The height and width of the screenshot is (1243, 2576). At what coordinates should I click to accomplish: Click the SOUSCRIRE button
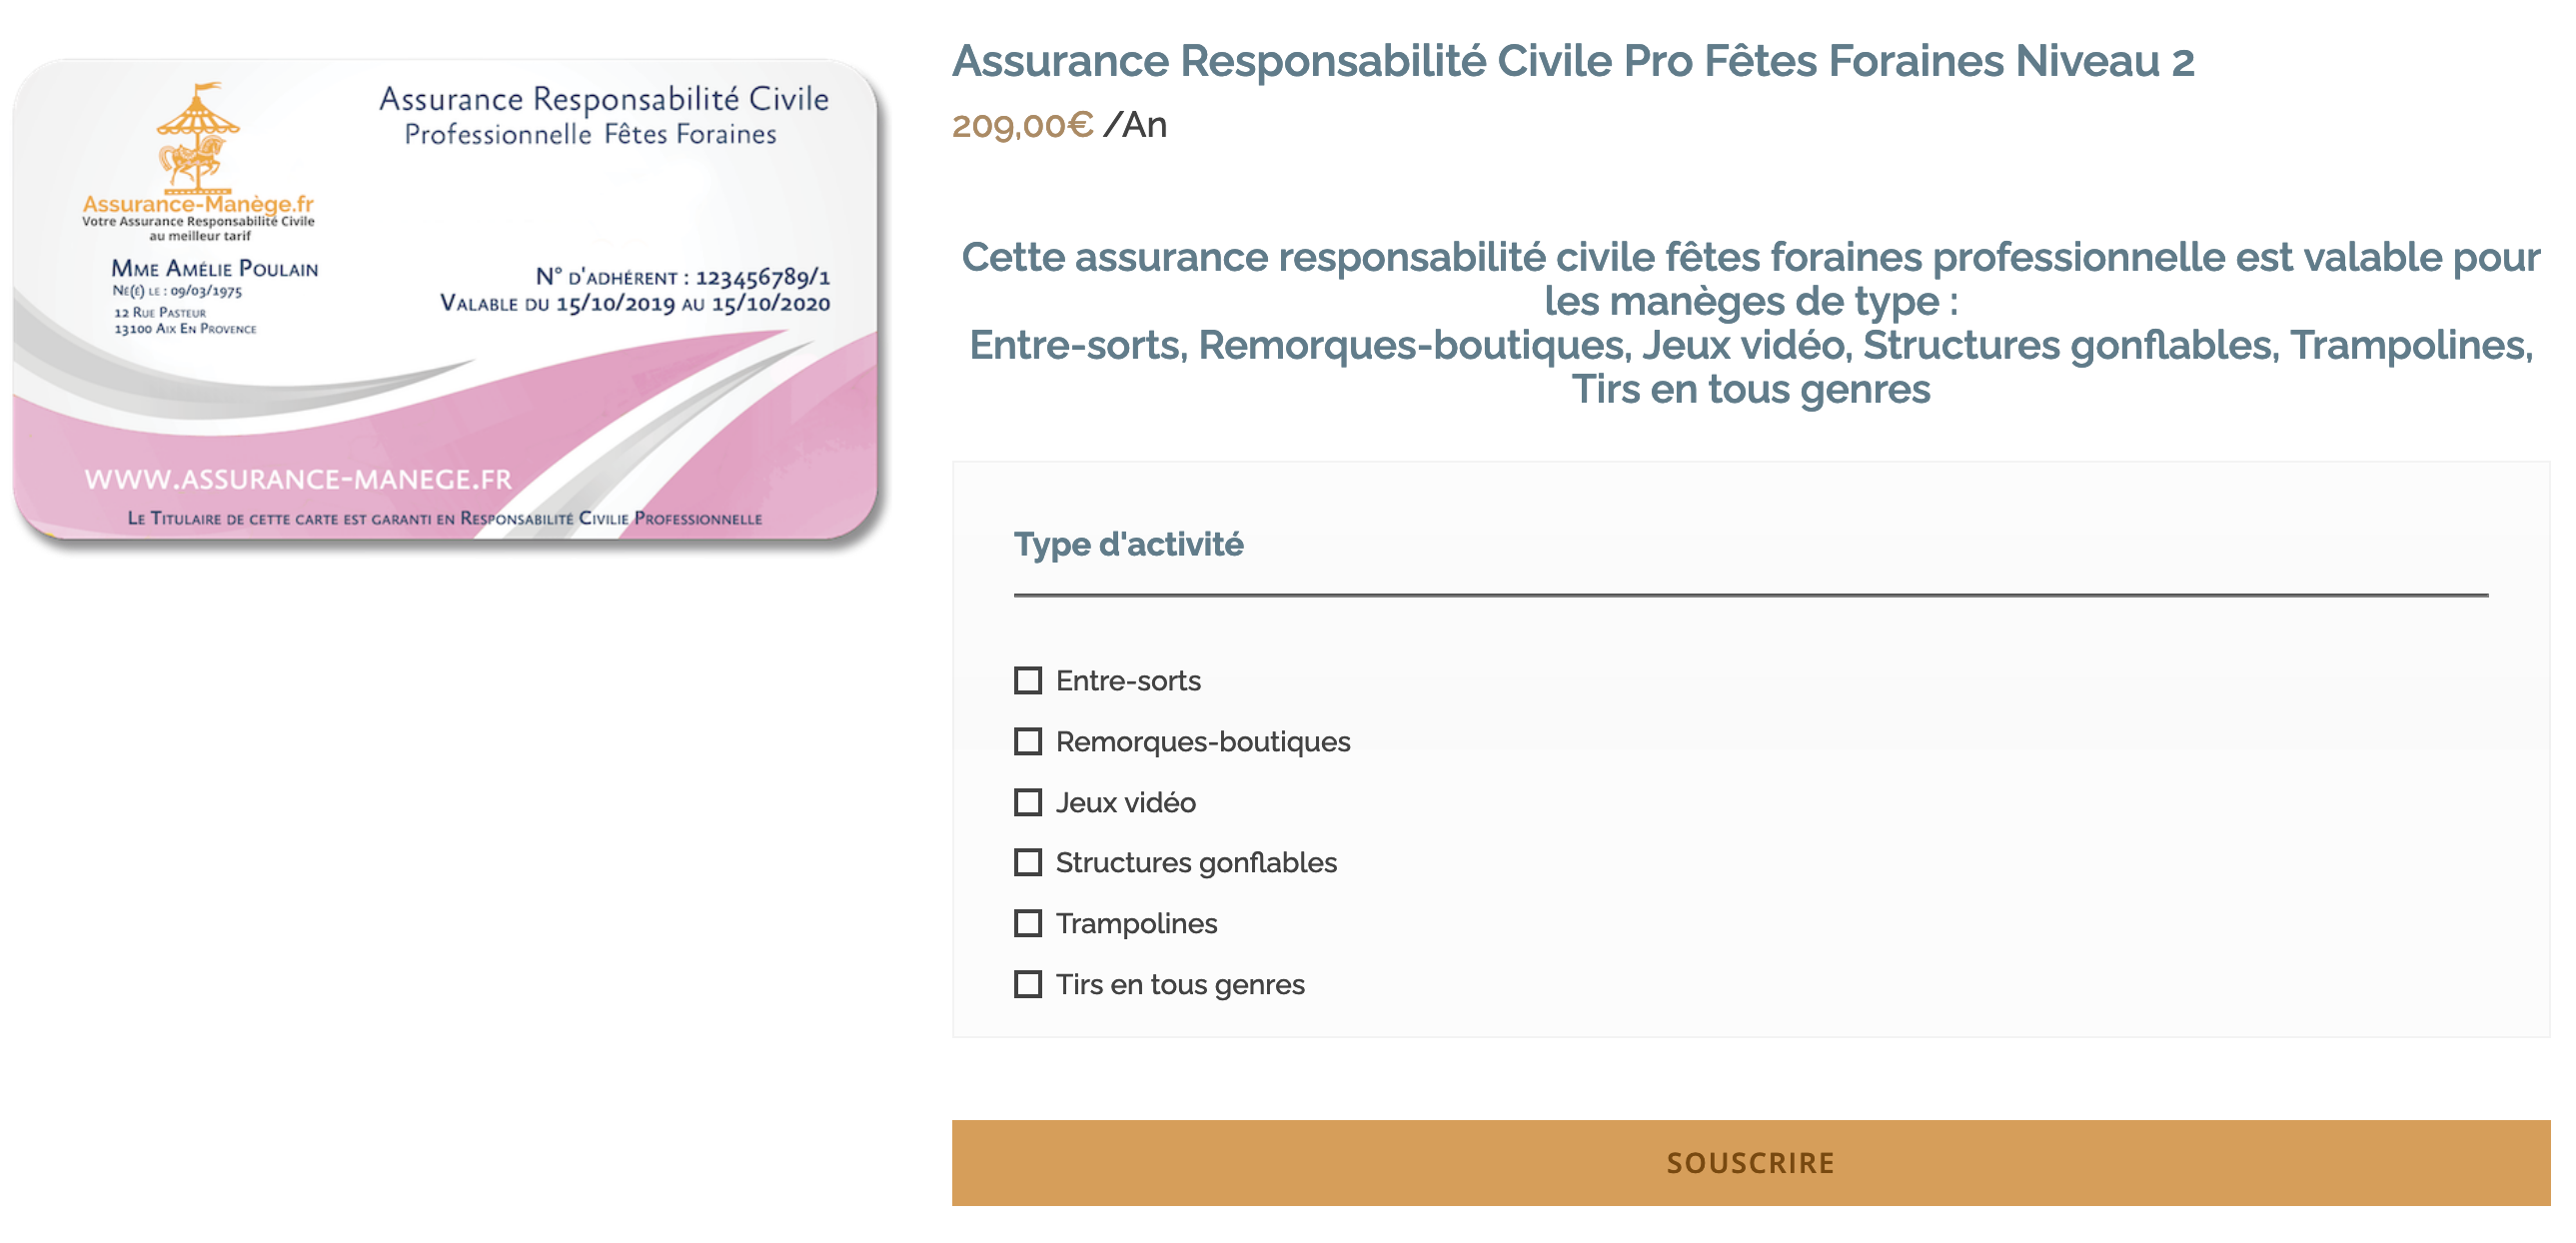(1749, 1162)
